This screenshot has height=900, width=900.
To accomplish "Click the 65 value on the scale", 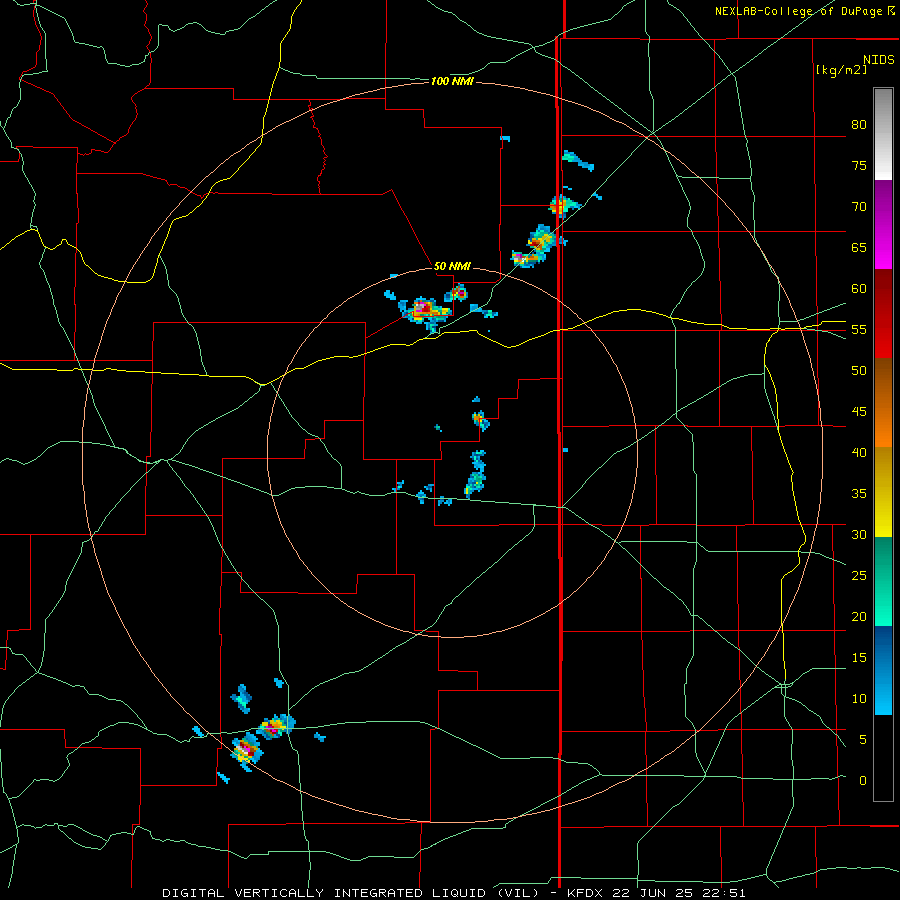I will [x=859, y=247].
